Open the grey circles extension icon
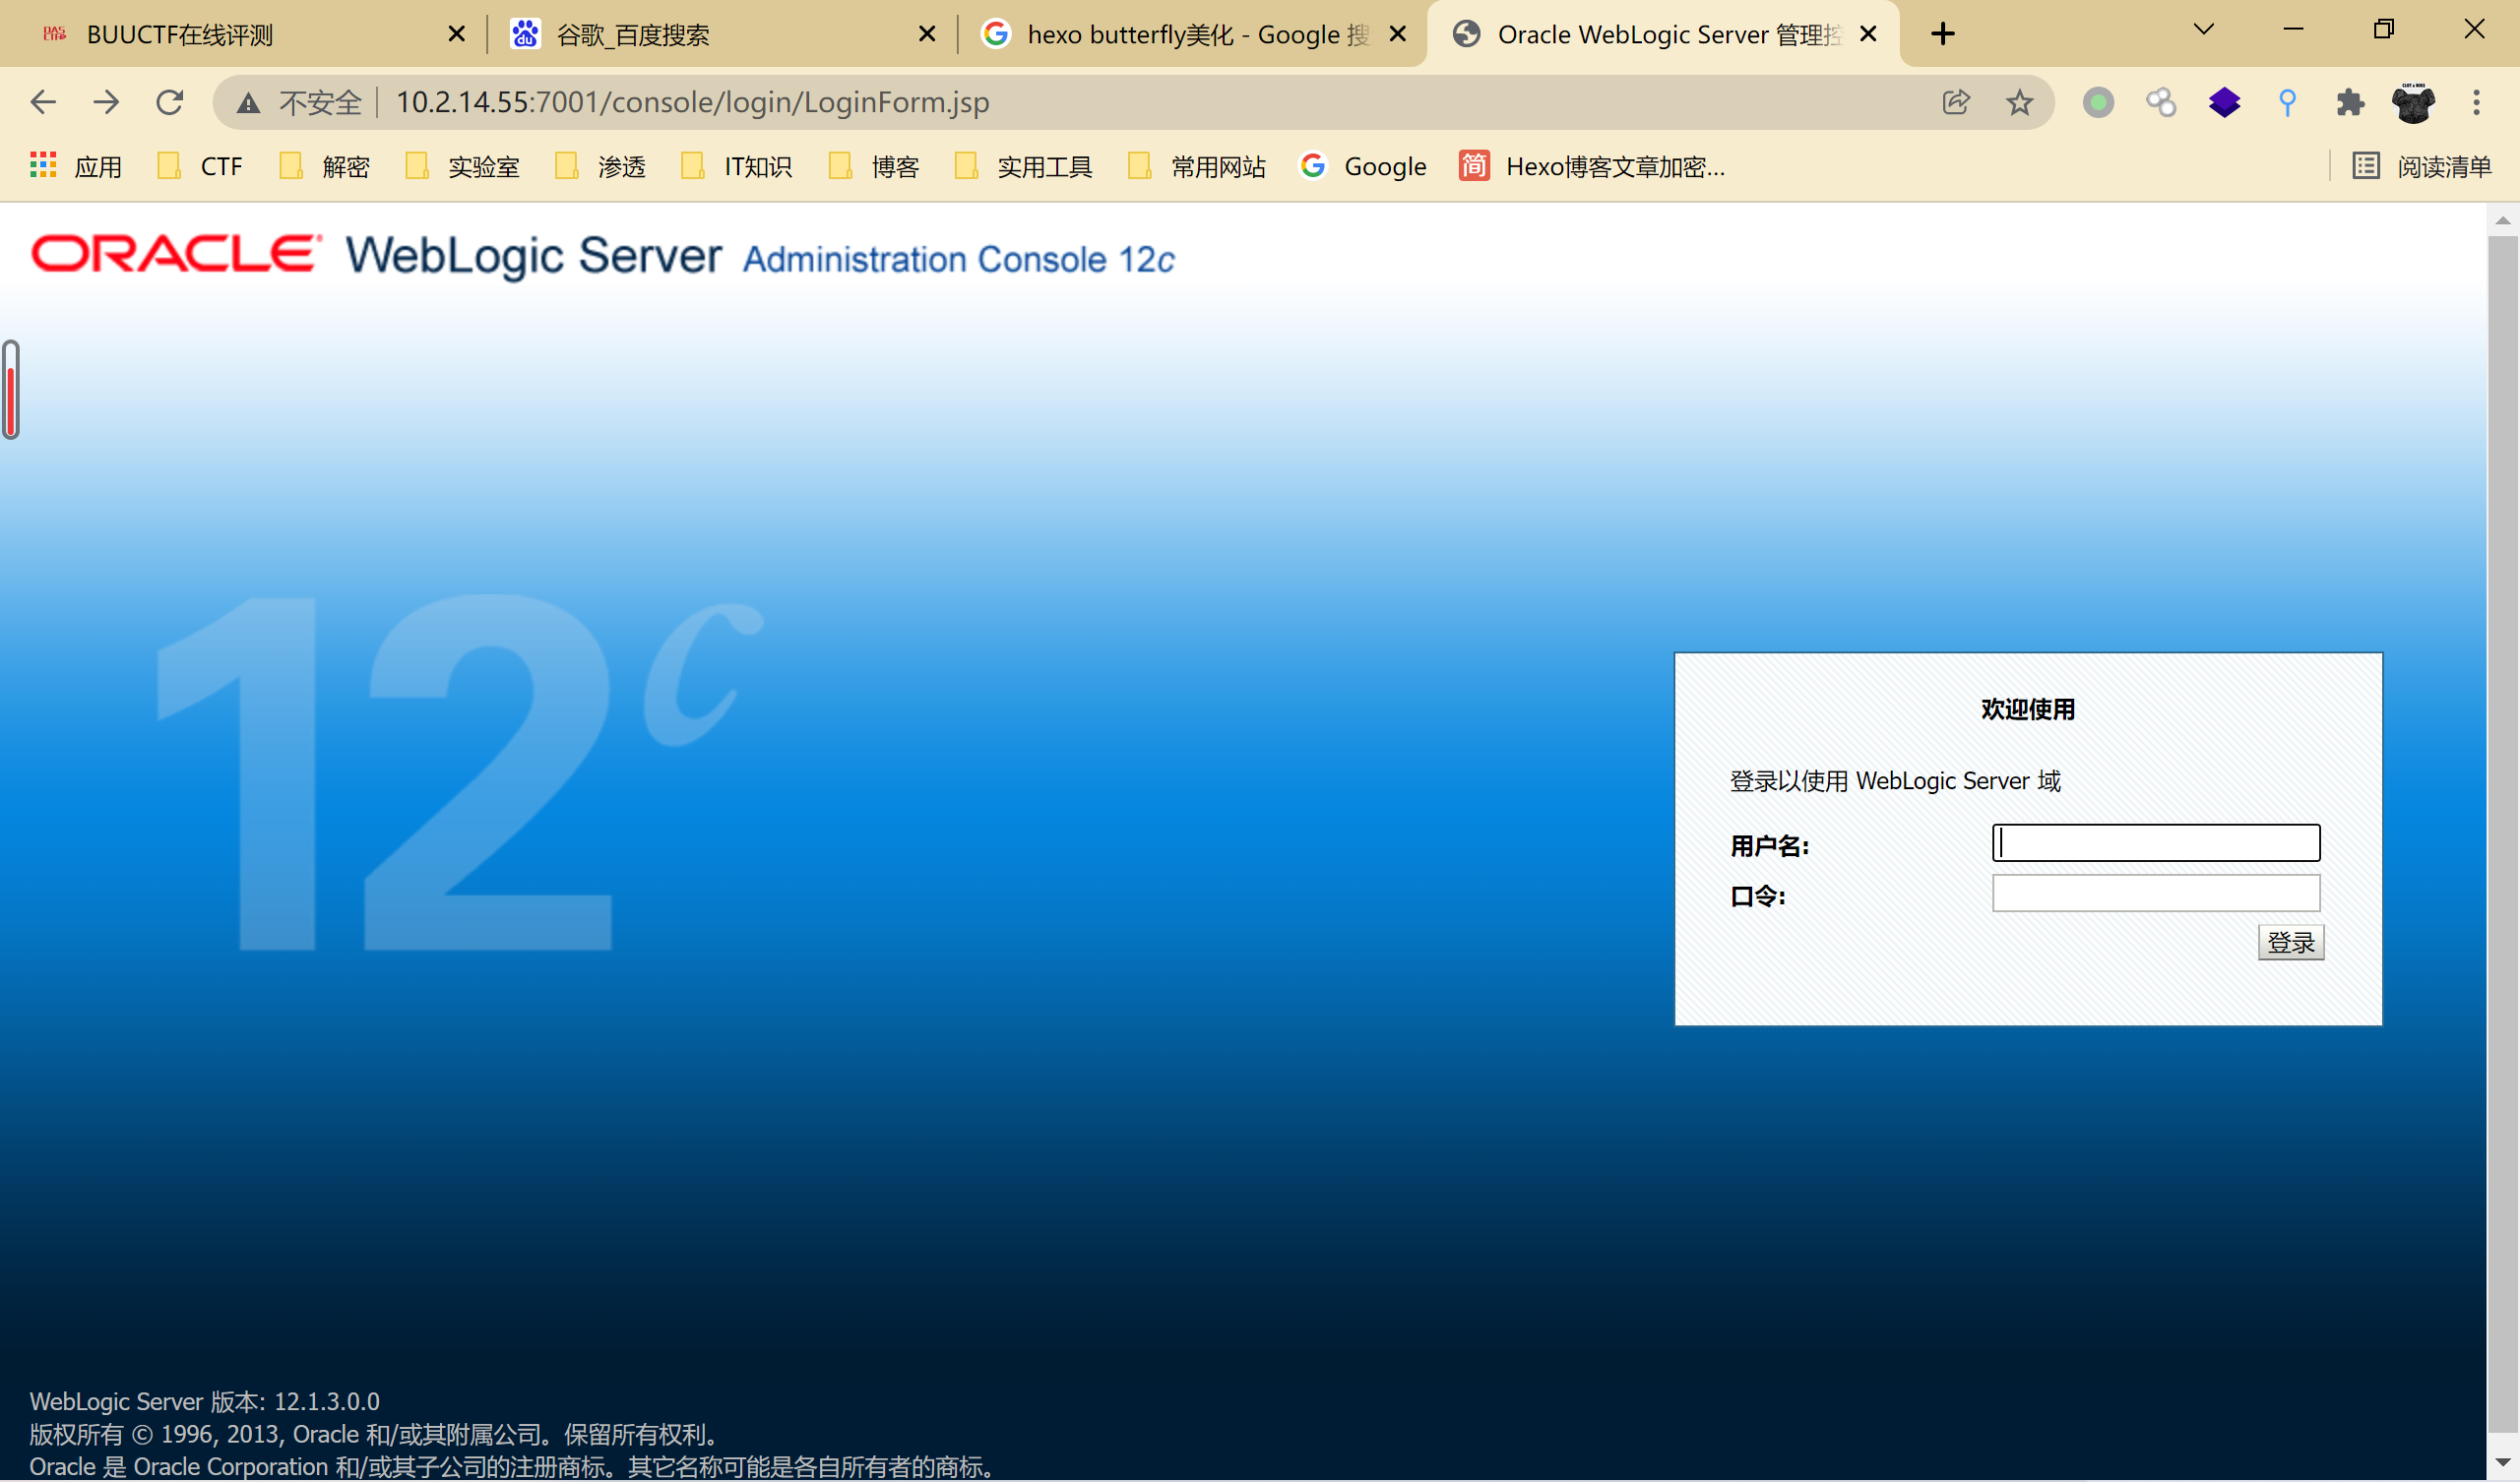 2161,102
